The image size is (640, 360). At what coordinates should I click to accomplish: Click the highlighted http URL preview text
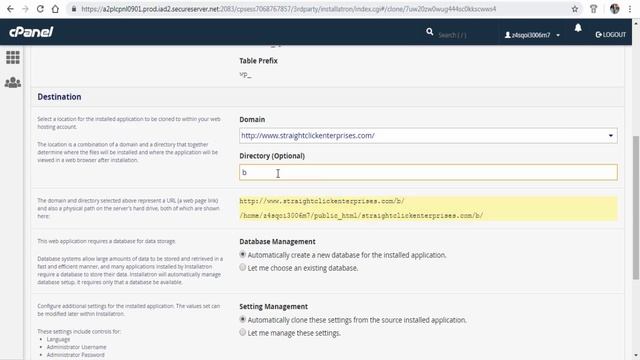click(322, 201)
